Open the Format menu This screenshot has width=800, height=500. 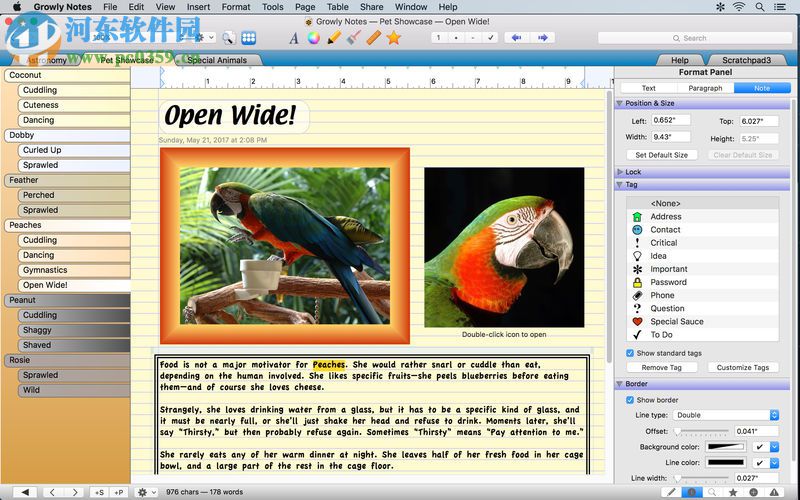[236, 7]
